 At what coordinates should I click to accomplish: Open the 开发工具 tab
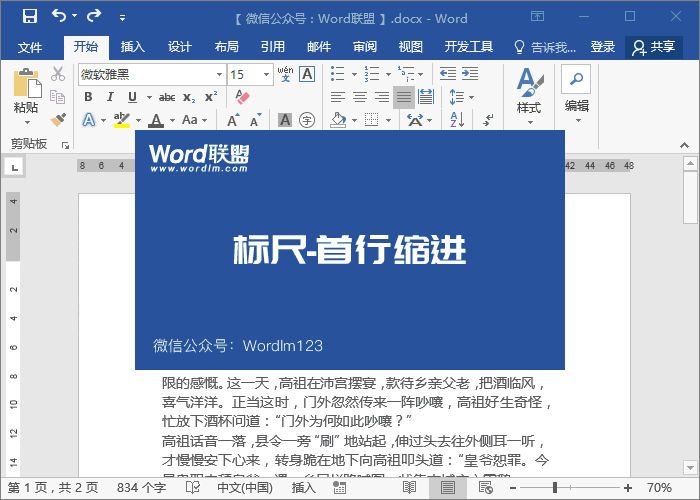(x=468, y=47)
